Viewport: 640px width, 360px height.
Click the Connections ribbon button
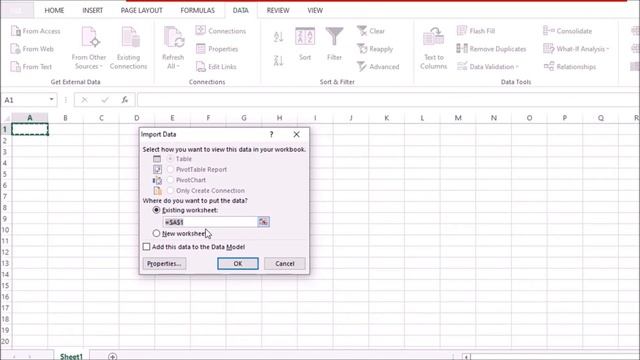pos(221,31)
